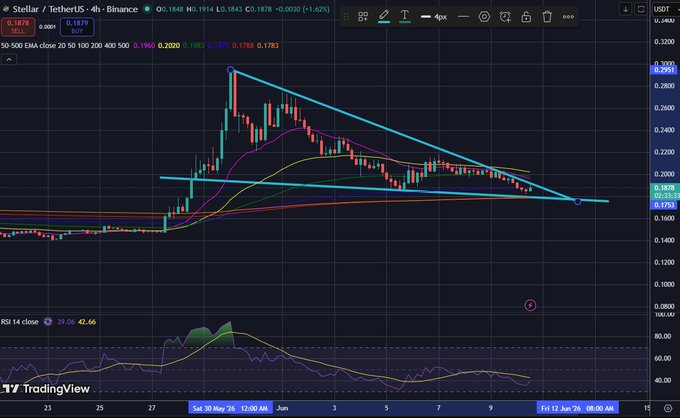Delete the drawing with trash icon
This screenshot has height=418, width=680.
[547, 17]
